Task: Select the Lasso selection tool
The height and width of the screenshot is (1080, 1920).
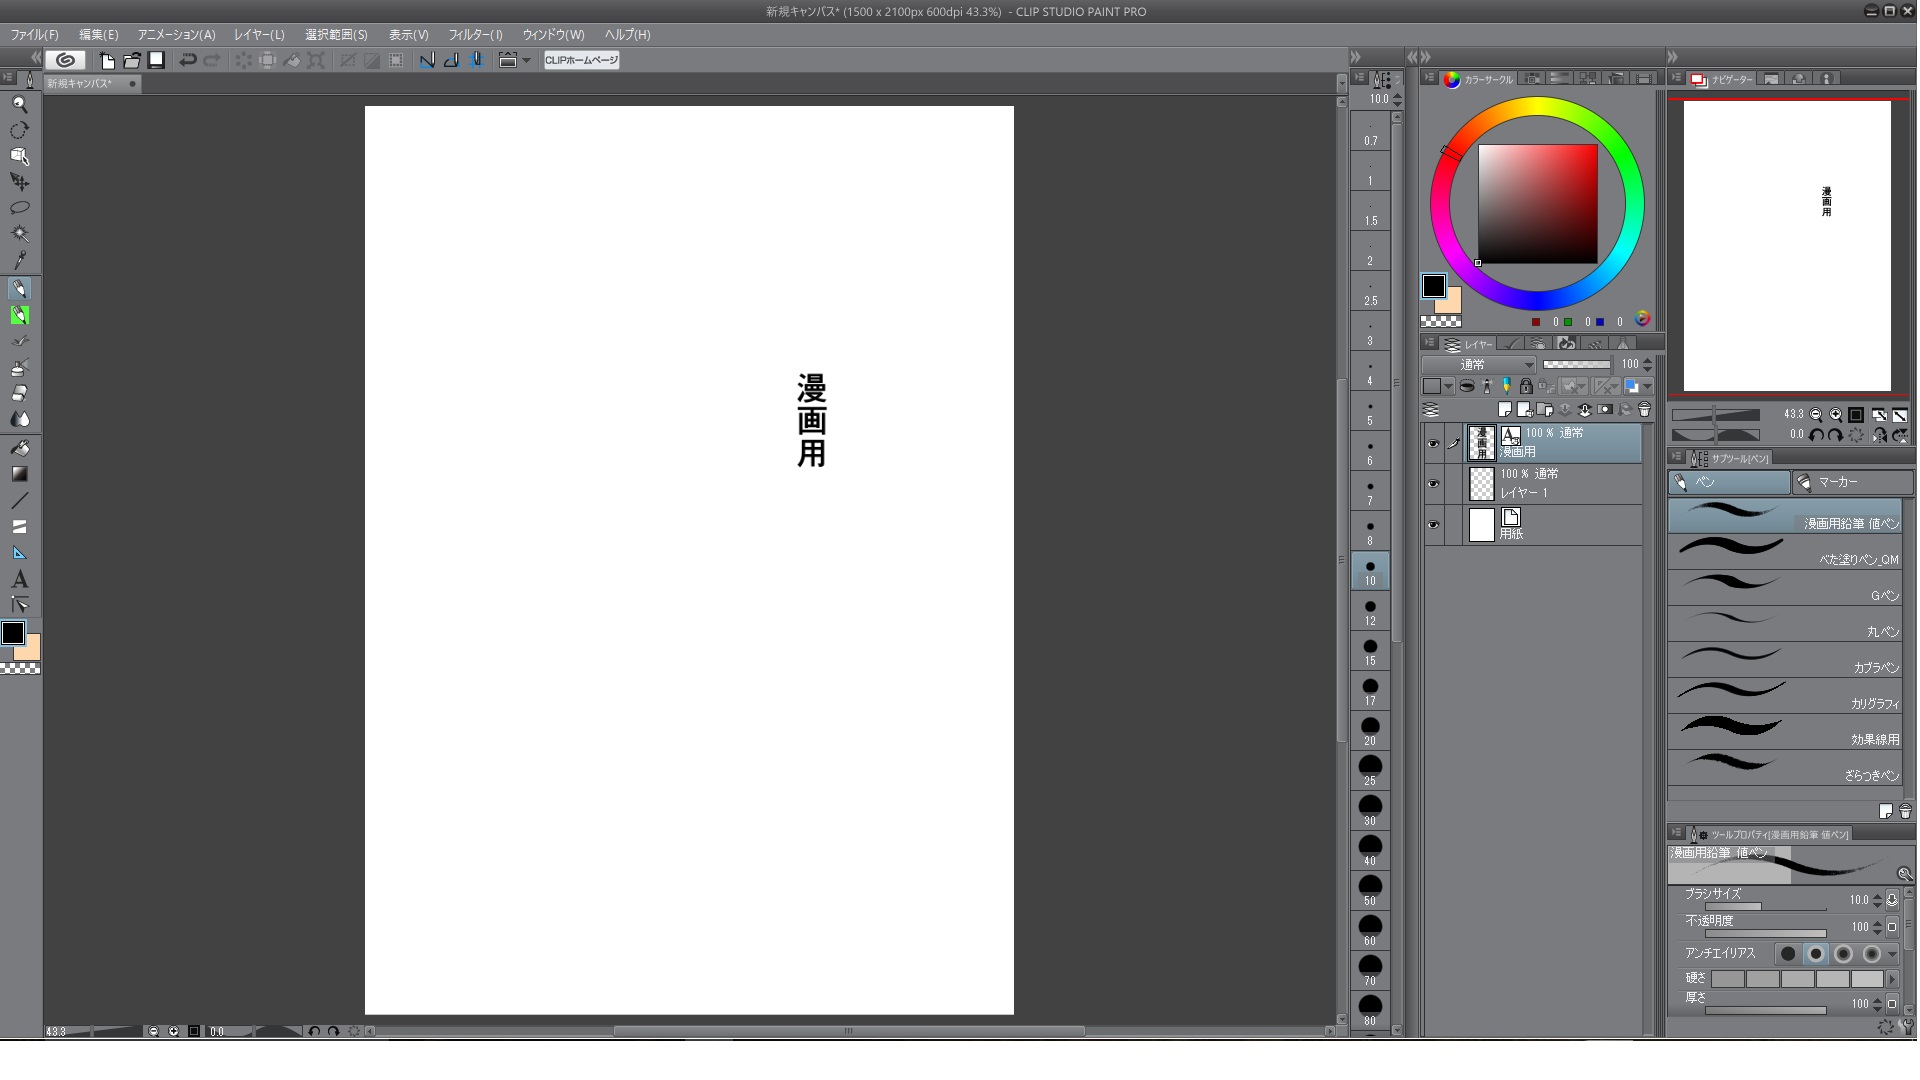Action: point(19,208)
